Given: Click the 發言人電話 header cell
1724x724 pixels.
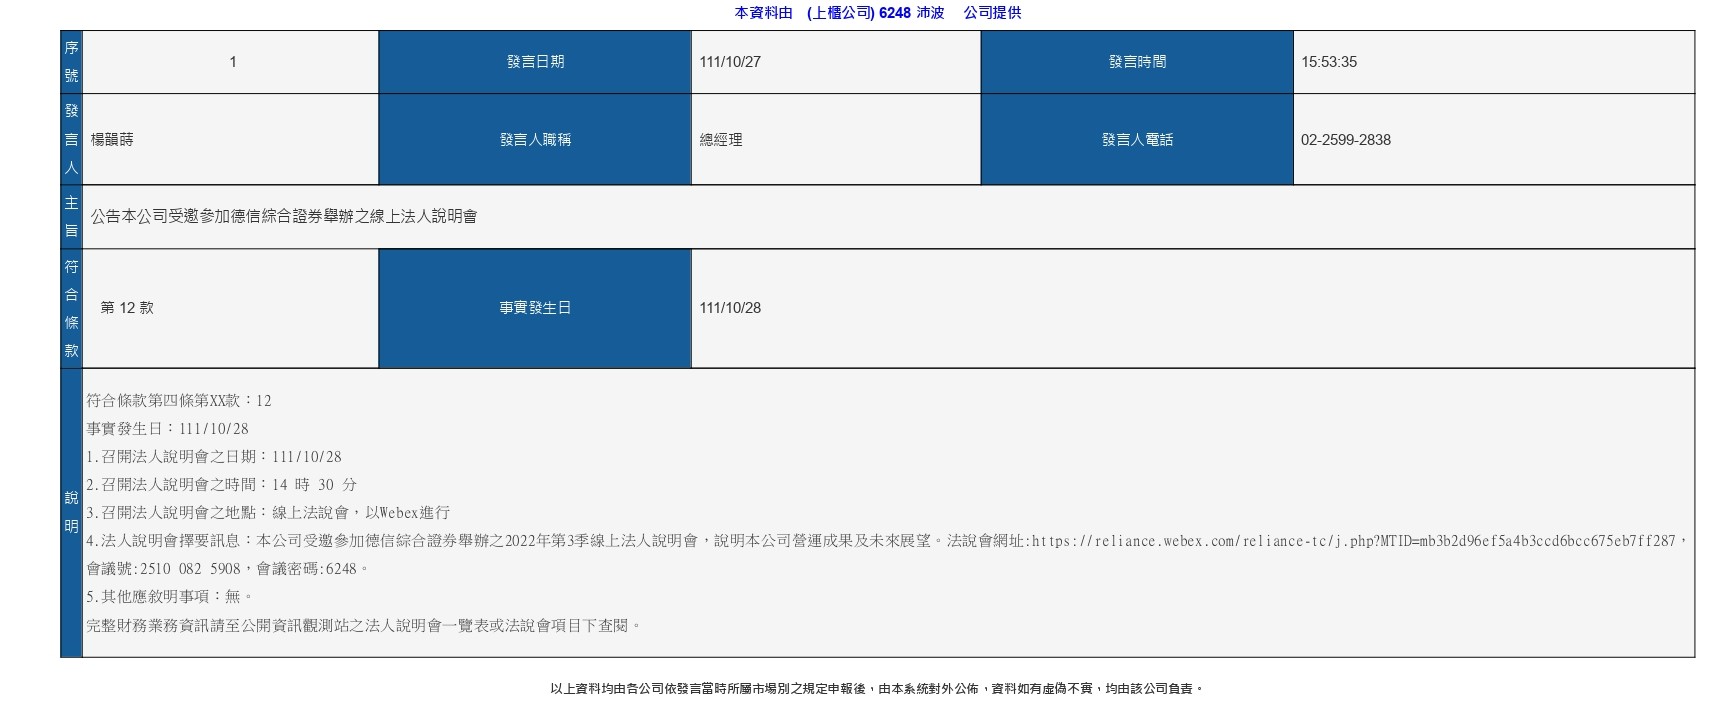Looking at the screenshot, I should coord(1137,139).
